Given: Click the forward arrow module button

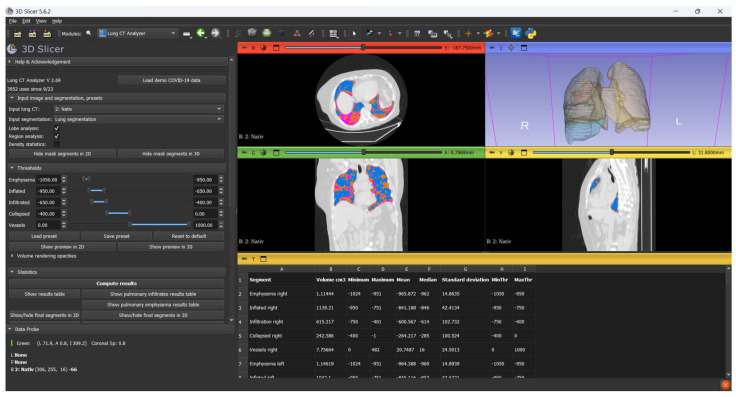Looking at the screenshot, I should tap(215, 33).
